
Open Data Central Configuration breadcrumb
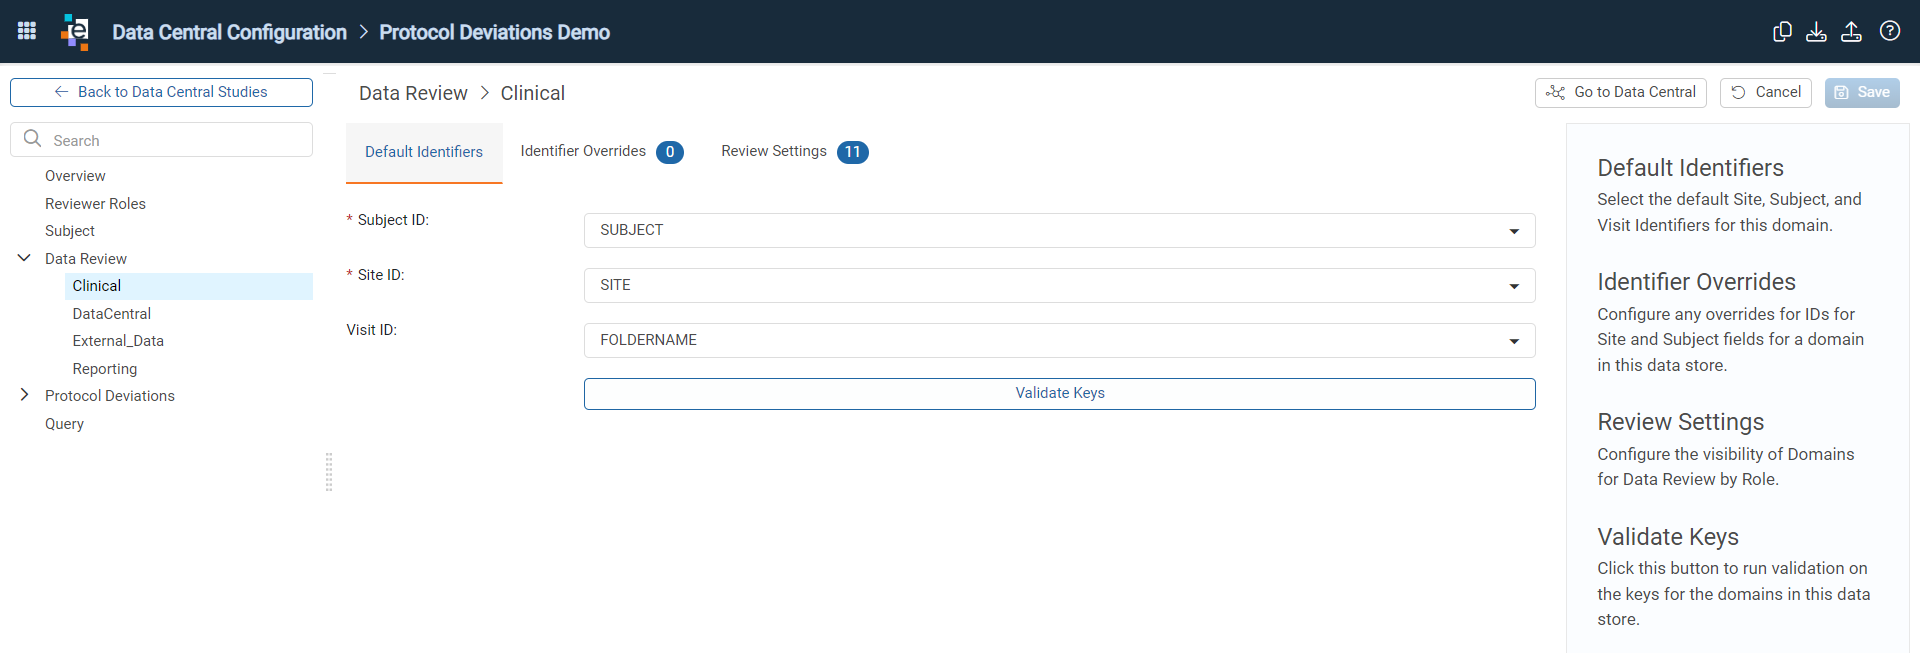(229, 32)
